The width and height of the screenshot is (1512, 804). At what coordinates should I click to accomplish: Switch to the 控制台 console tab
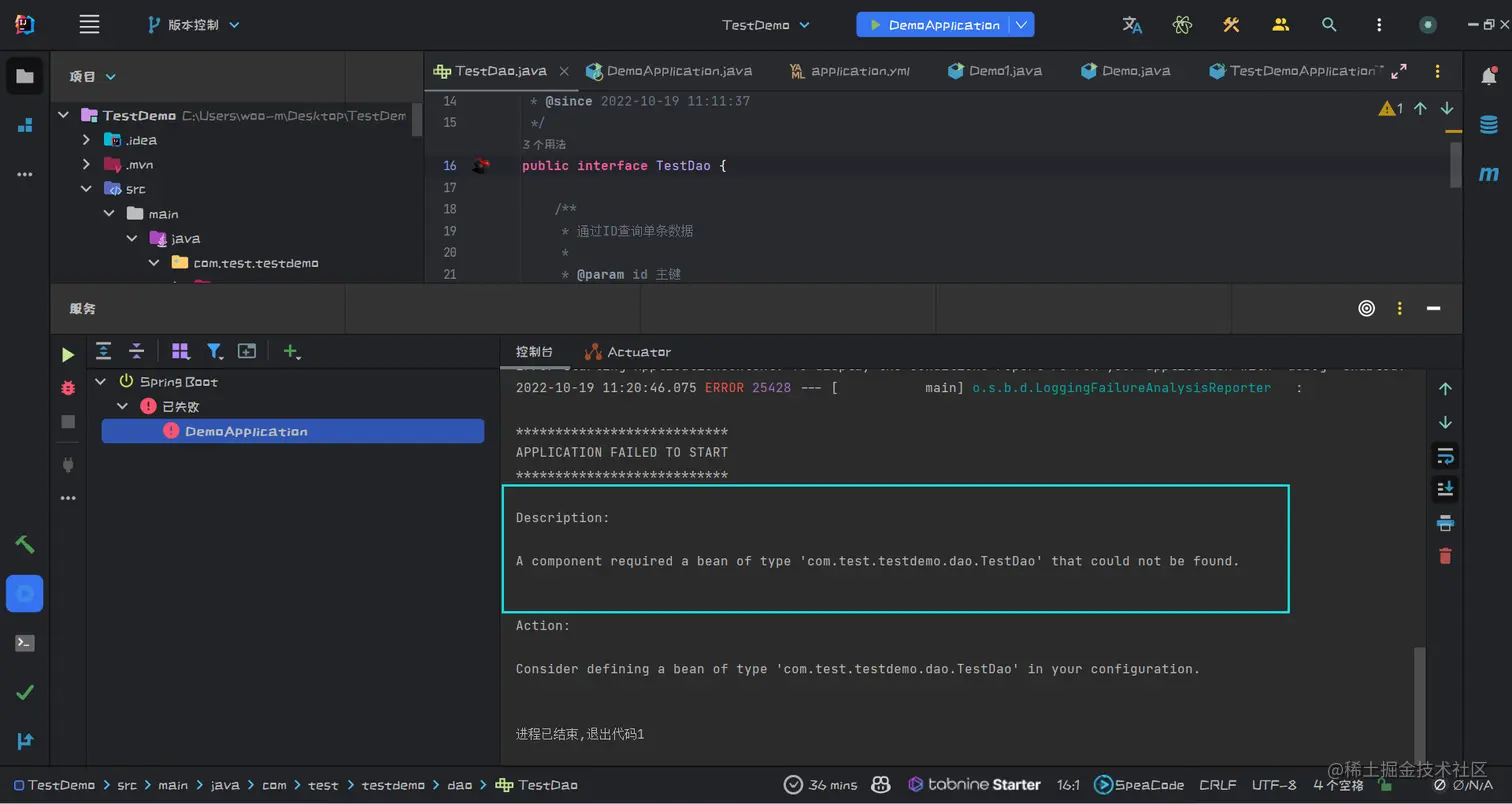pyautogui.click(x=534, y=352)
